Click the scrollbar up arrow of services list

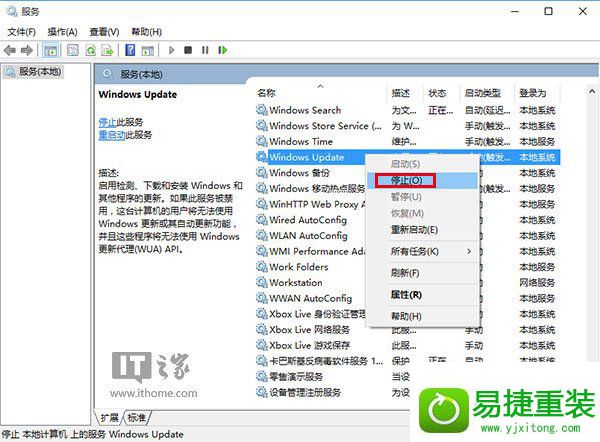tap(592, 91)
